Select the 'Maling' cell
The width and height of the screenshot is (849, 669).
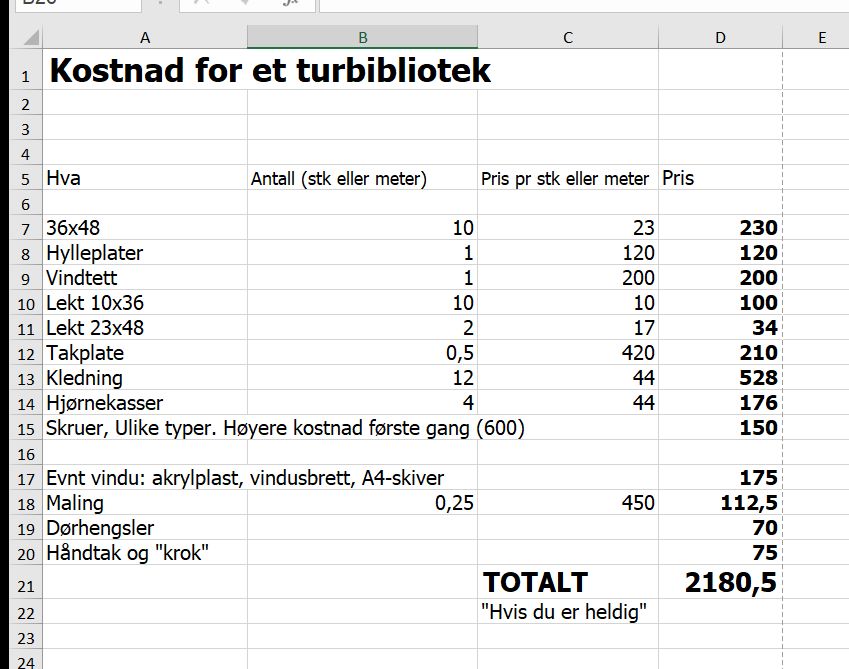pyautogui.click(x=145, y=503)
